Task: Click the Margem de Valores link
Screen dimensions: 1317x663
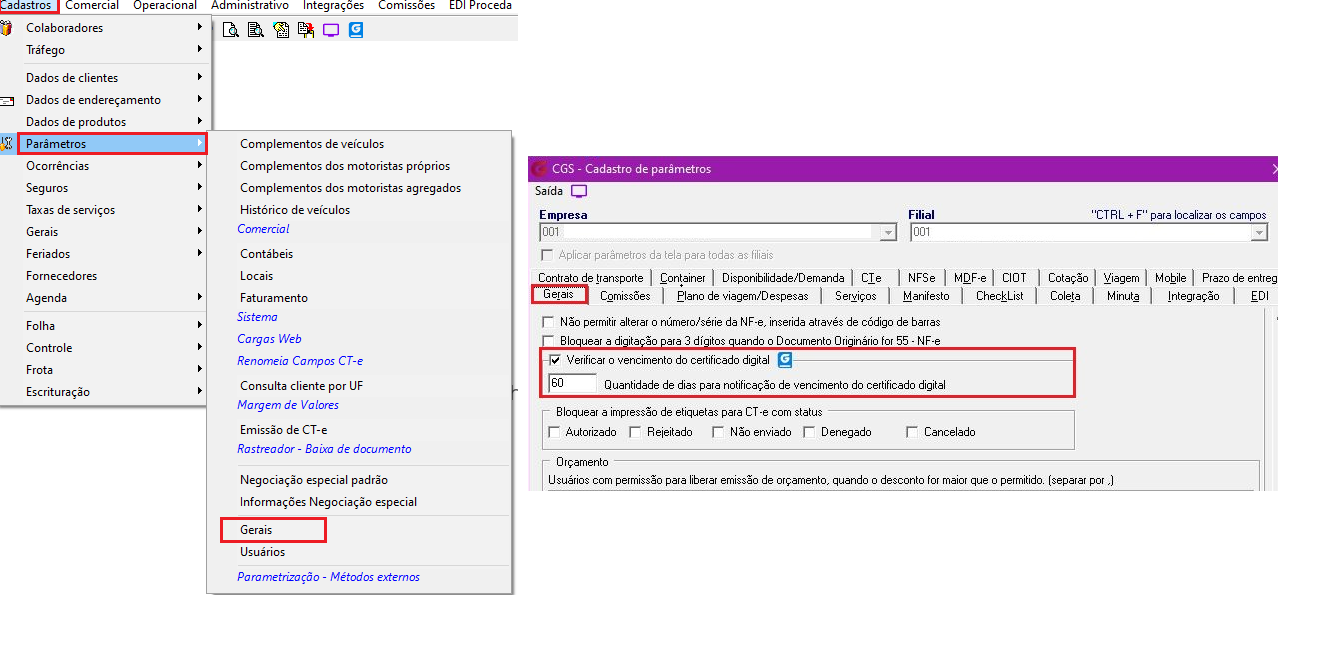Action: [x=288, y=405]
